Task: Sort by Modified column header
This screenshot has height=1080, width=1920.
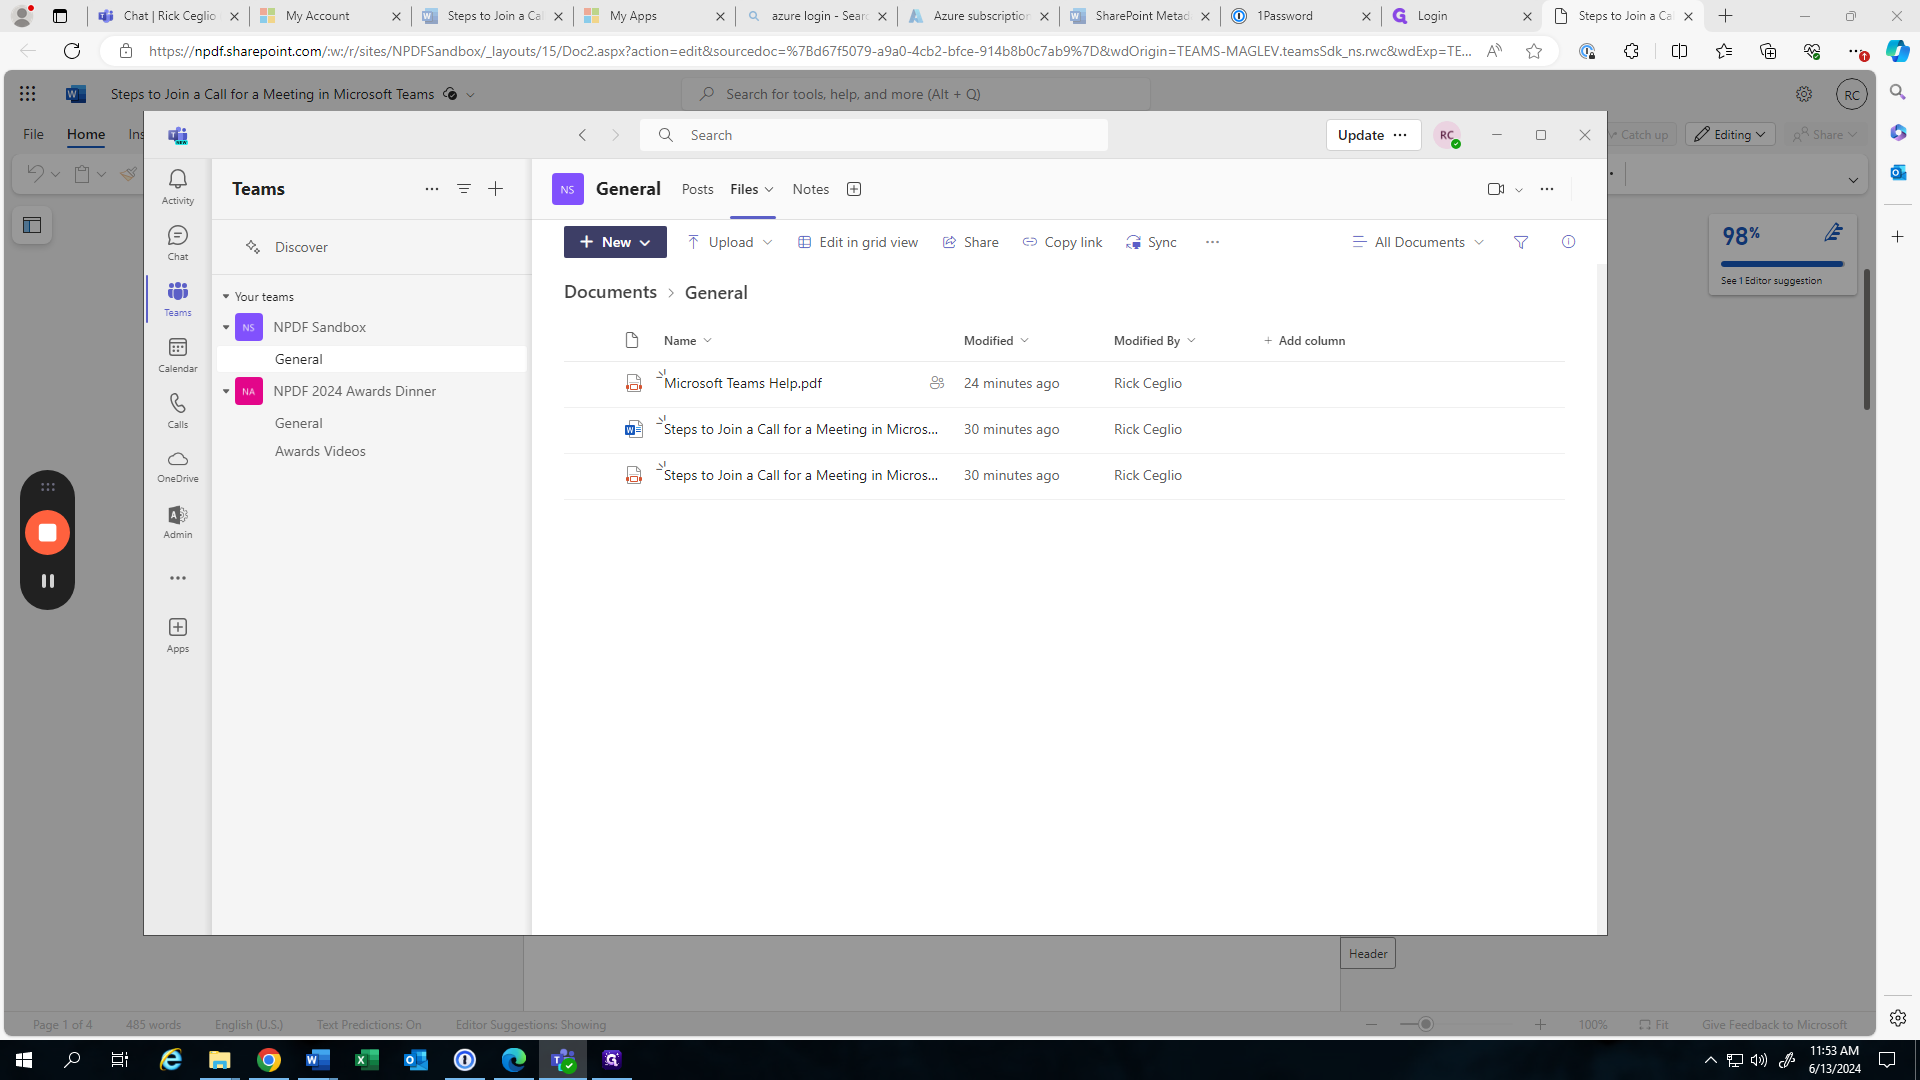Action: pos(996,341)
